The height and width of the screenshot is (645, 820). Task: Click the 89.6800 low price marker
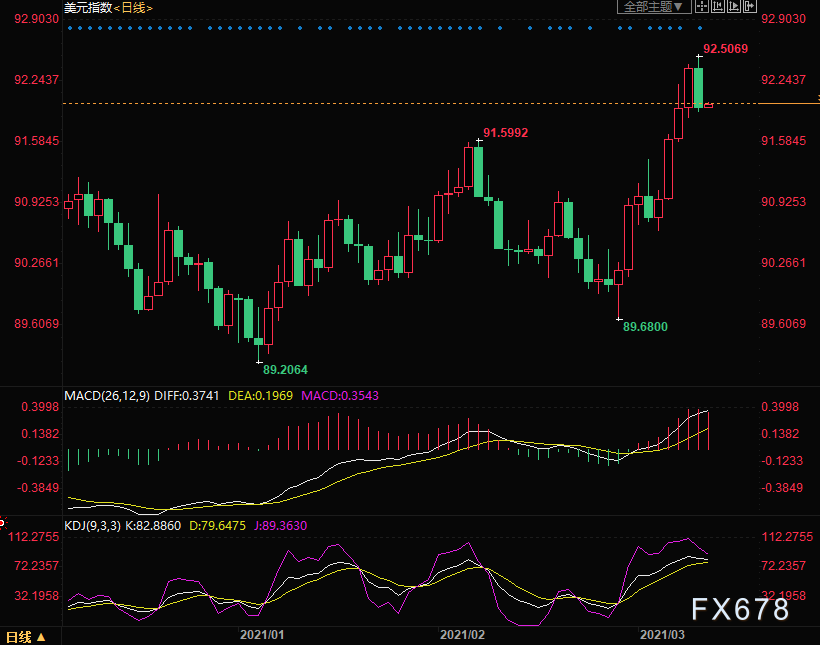(x=645, y=327)
